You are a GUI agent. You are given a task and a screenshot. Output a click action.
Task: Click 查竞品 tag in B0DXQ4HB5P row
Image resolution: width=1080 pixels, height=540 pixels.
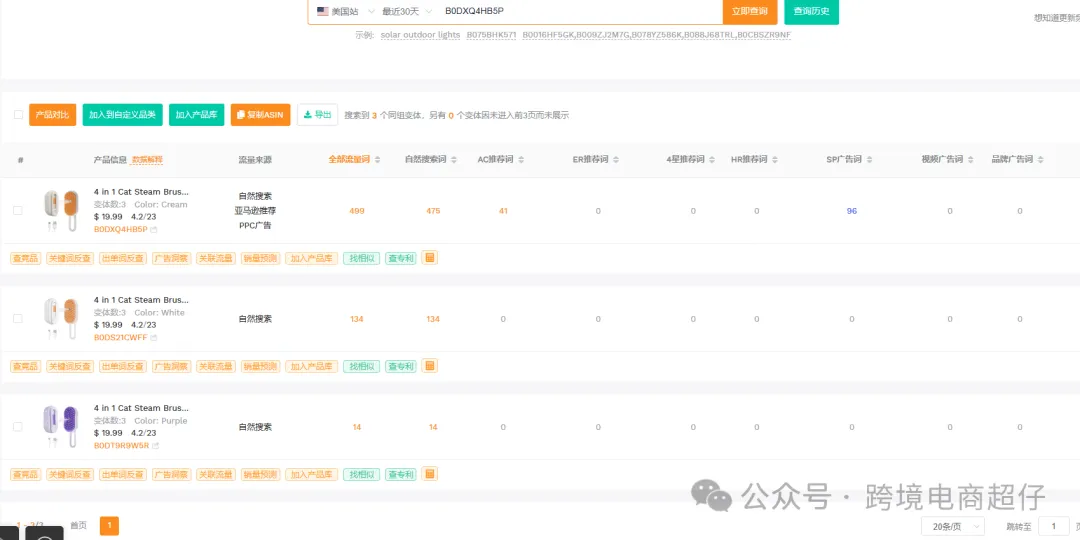coord(25,258)
